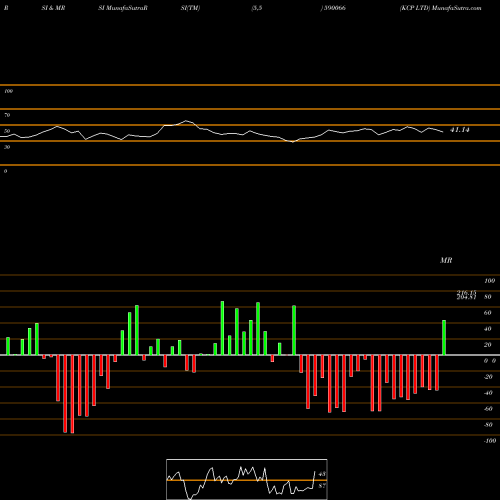Screen dimensions: 500x500
Task: Click the 'SI MunafaSutraR' header text
Action: pyautogui.click(x=123, y=8)
